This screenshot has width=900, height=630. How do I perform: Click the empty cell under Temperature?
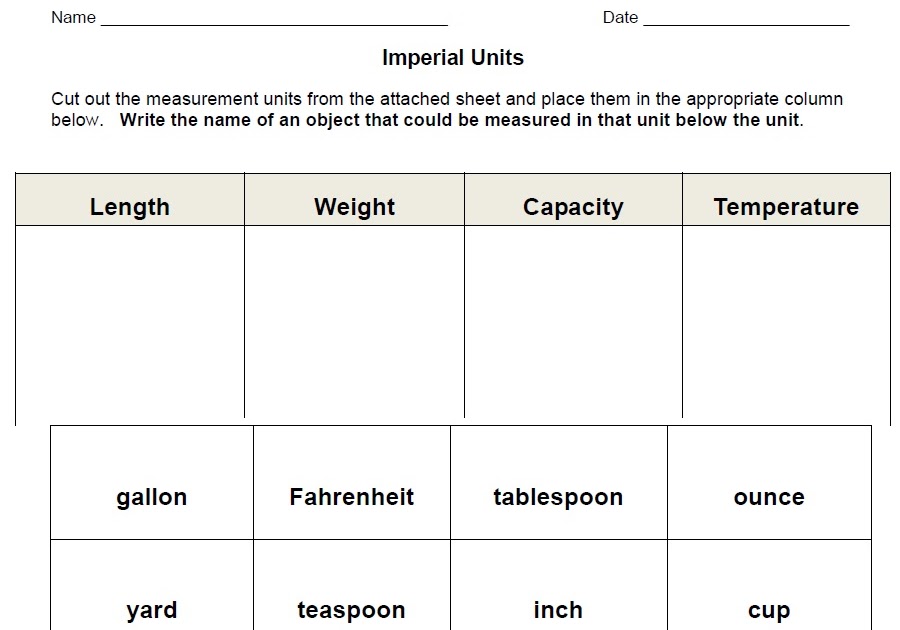786,320
